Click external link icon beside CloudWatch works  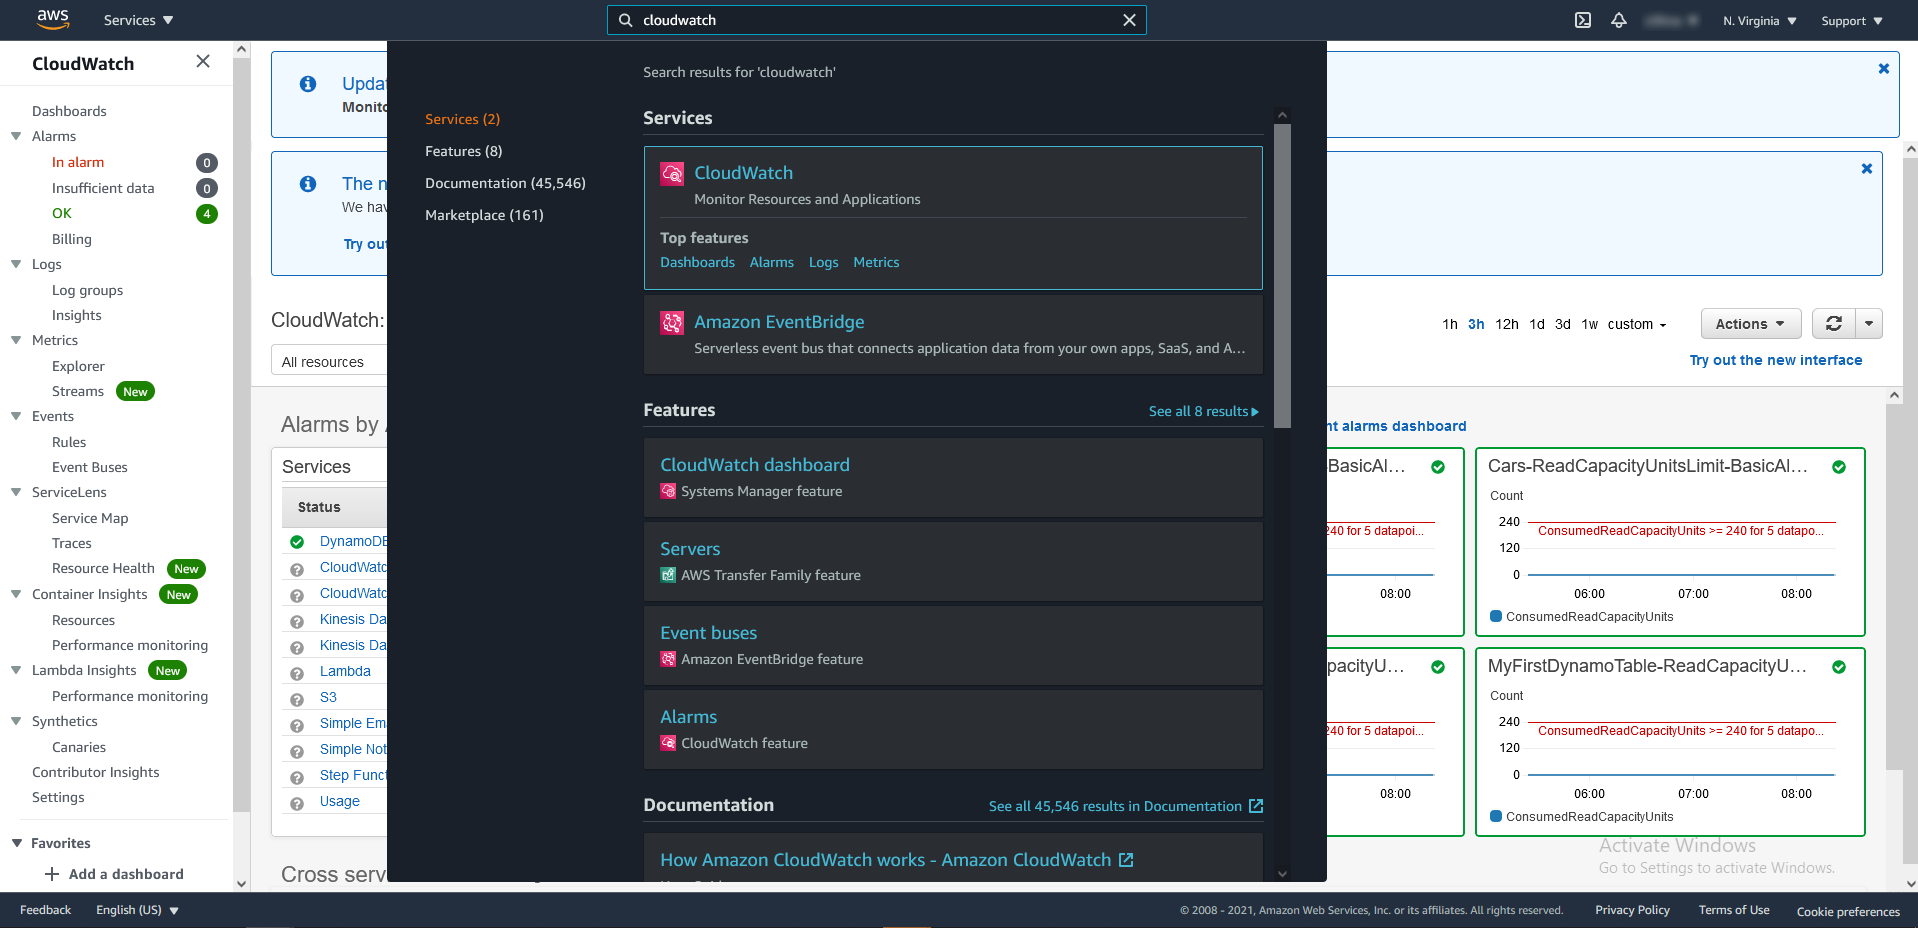click(1126, 860)
